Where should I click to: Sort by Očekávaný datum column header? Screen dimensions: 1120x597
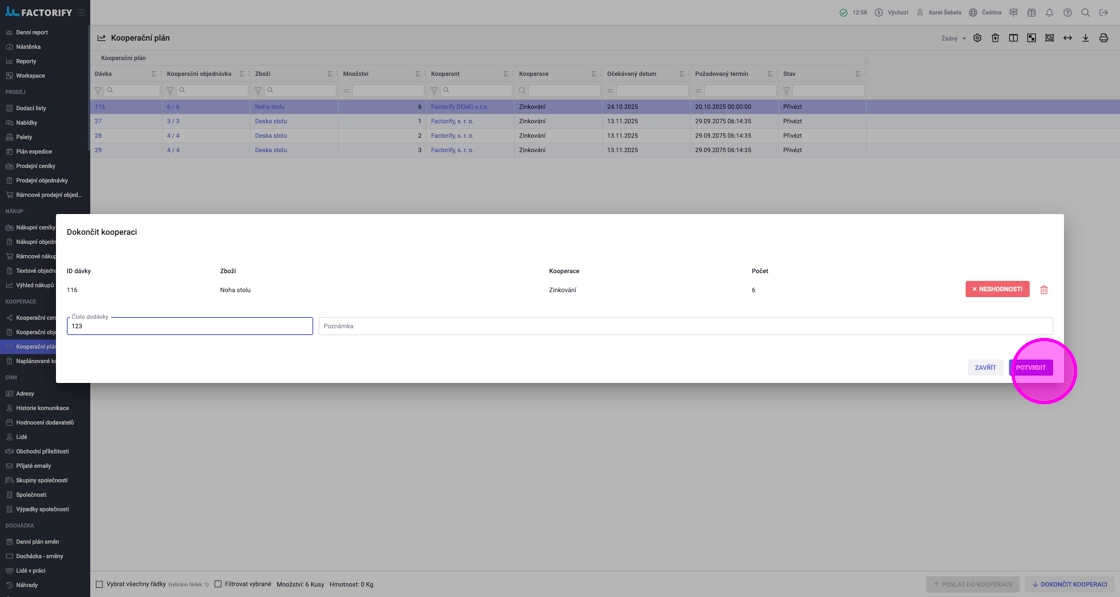click(631, 74)
